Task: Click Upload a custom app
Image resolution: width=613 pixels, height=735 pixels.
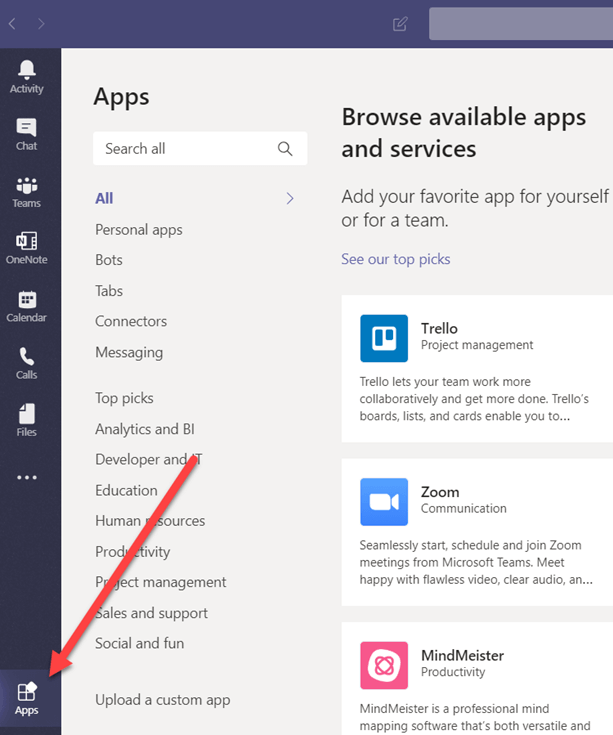Action: click(162, 699)
